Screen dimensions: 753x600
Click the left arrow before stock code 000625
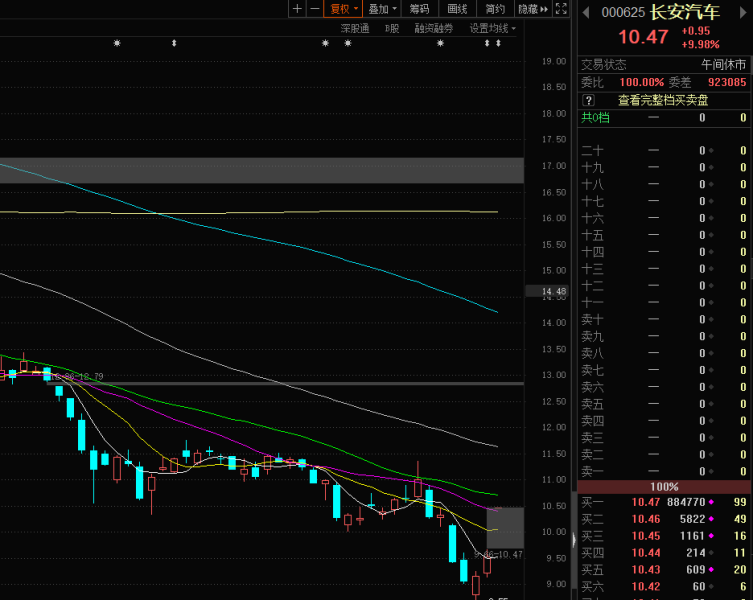584,13
